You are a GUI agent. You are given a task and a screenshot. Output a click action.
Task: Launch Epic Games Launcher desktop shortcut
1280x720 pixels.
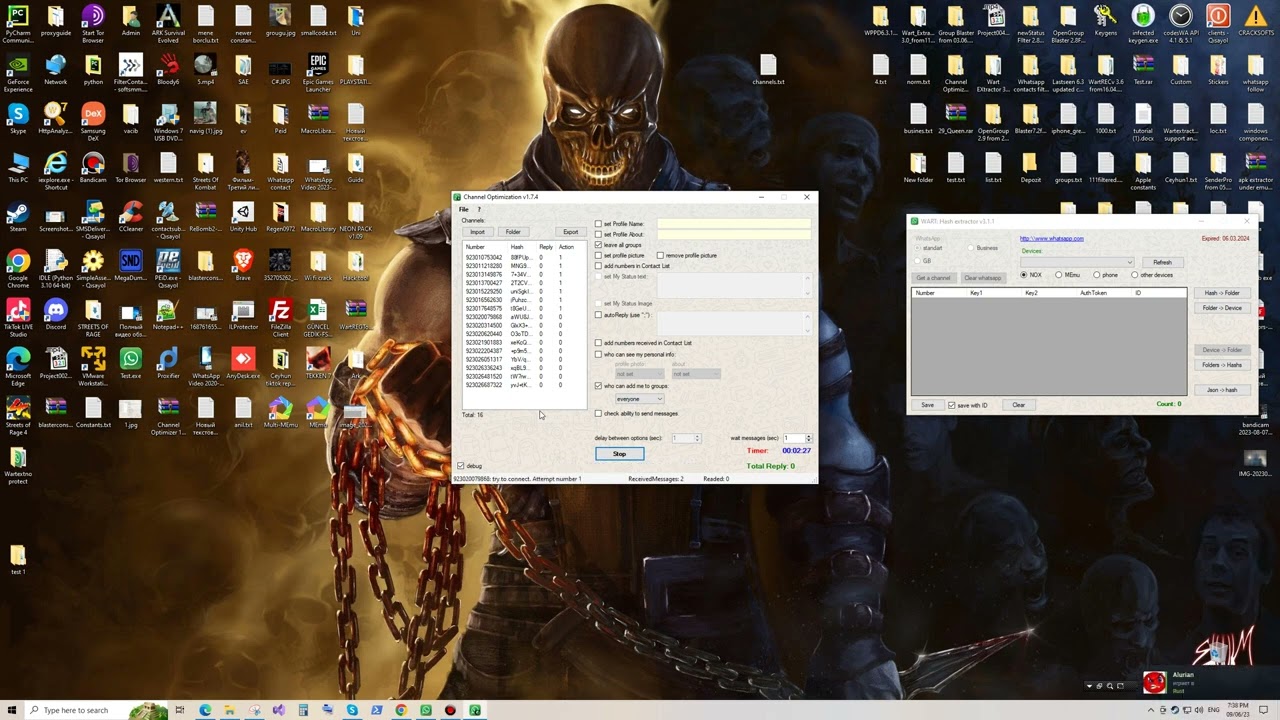318,73
